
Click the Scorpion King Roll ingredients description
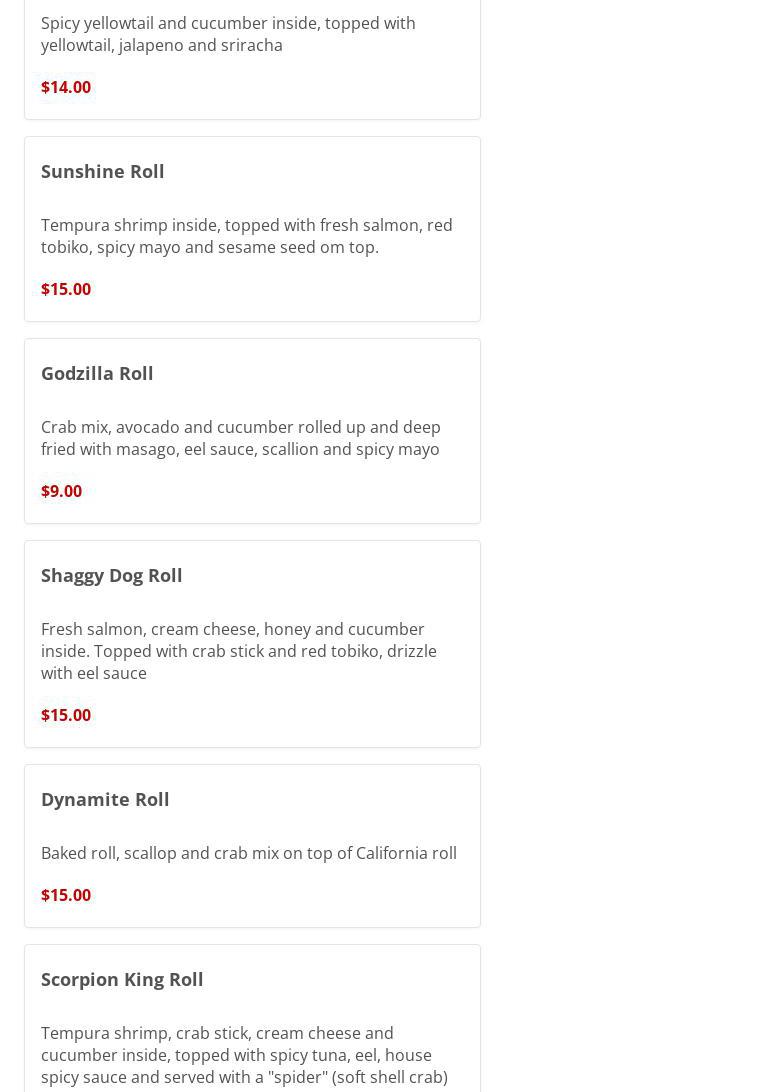(244, 1055)
